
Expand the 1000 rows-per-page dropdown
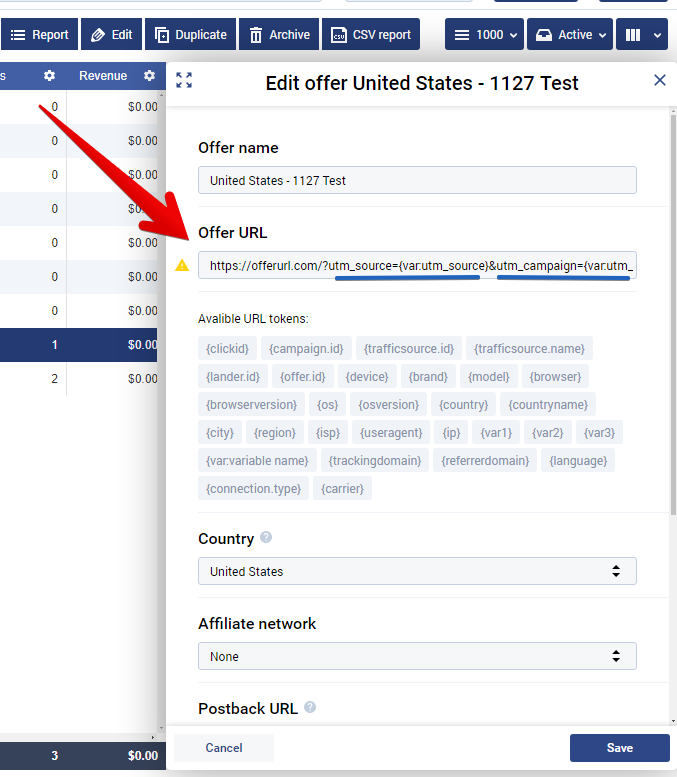tap(484, 35)
